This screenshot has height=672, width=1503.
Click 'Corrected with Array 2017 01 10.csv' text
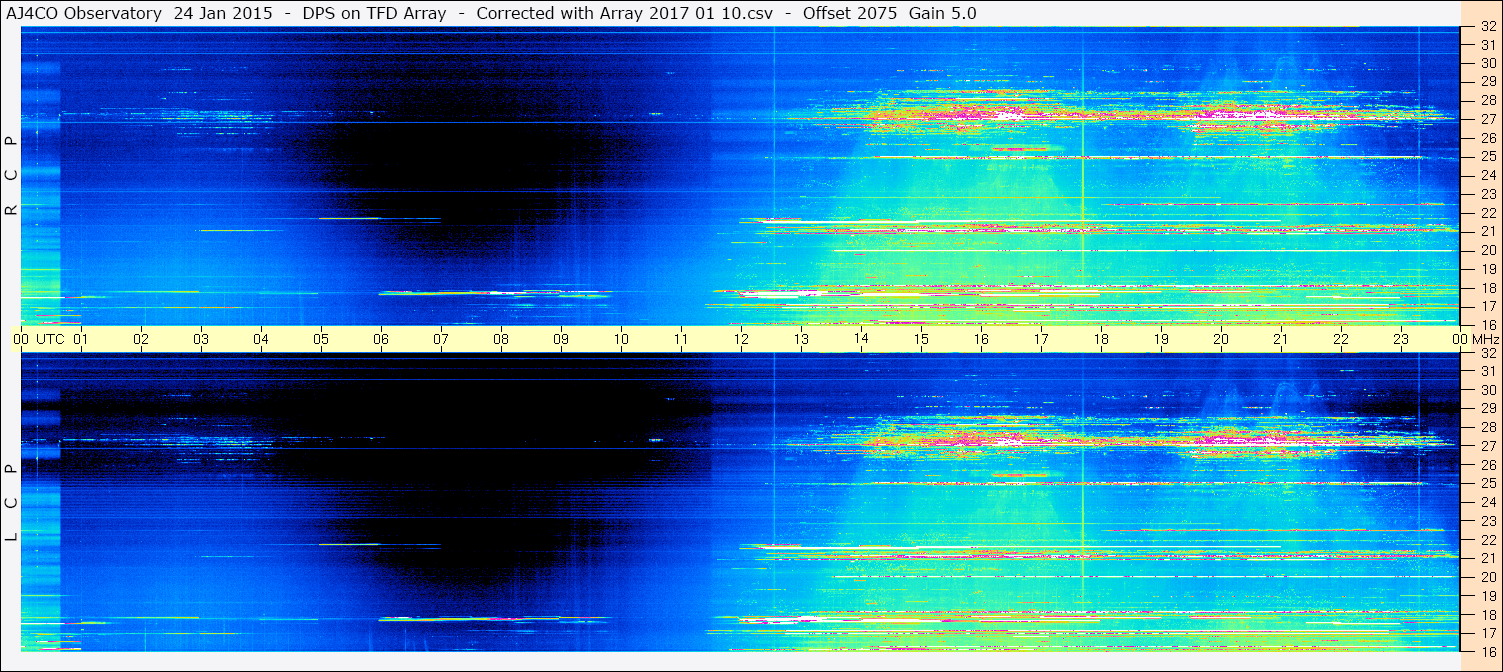pyautogui.click(x=625, y=13)
